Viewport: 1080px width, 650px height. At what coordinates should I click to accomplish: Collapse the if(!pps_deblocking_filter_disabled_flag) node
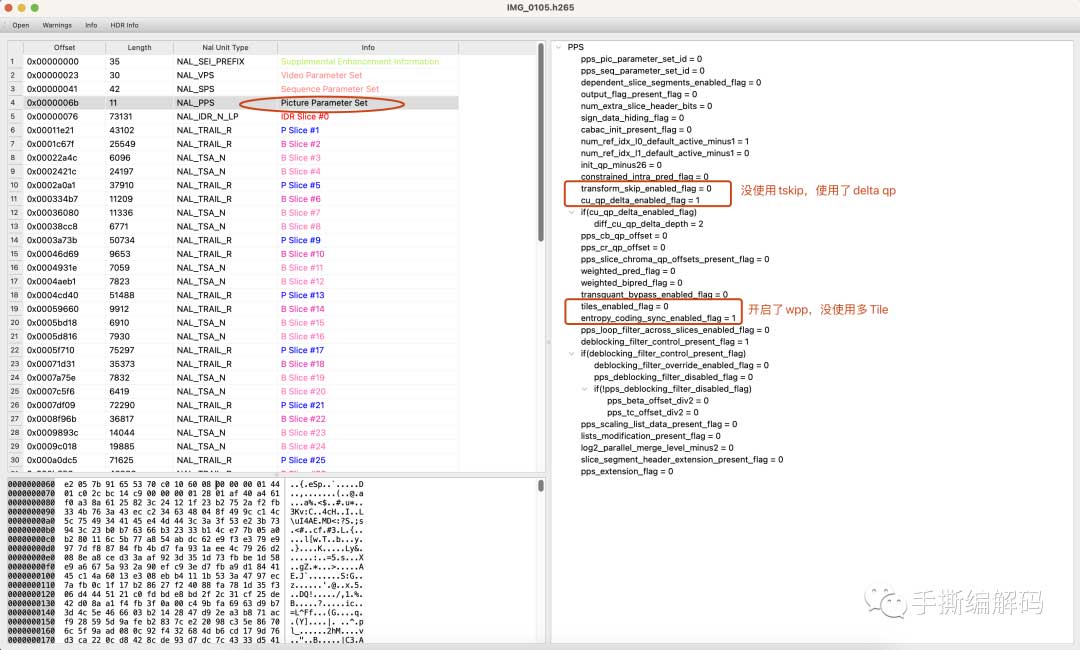coord(586,389)
